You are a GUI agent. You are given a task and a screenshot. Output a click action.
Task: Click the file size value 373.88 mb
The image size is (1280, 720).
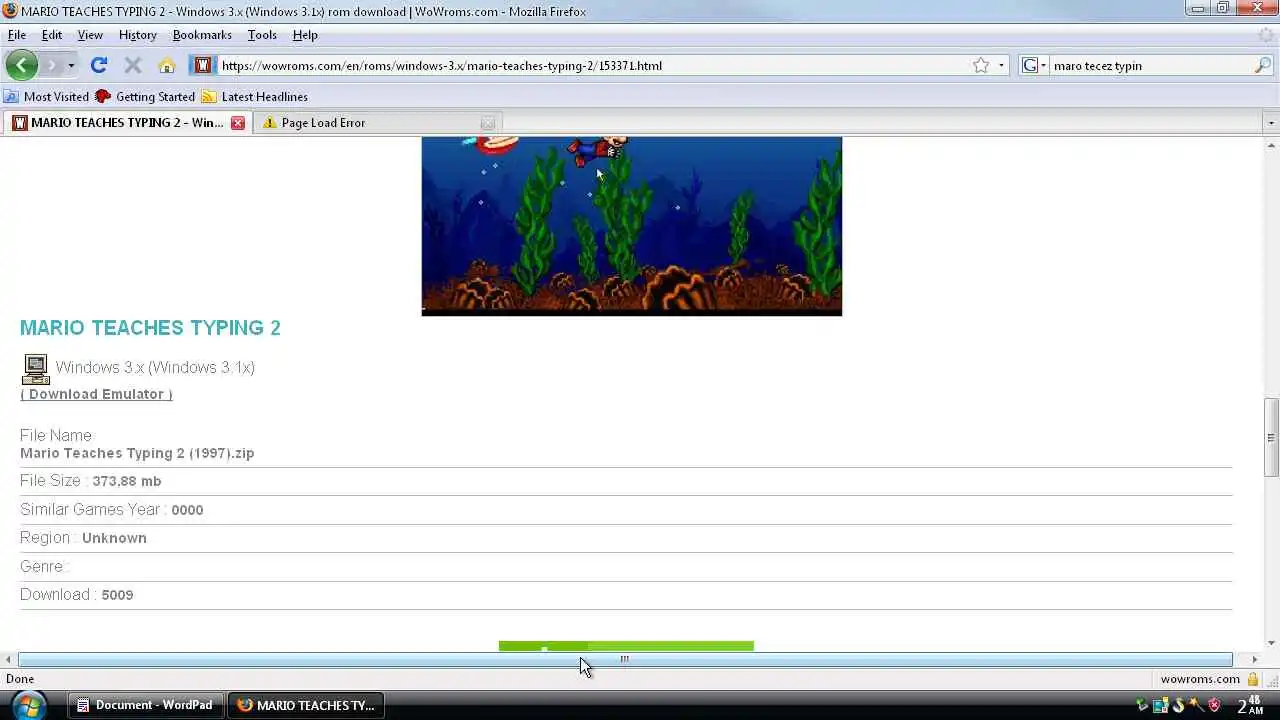(126, 481)
